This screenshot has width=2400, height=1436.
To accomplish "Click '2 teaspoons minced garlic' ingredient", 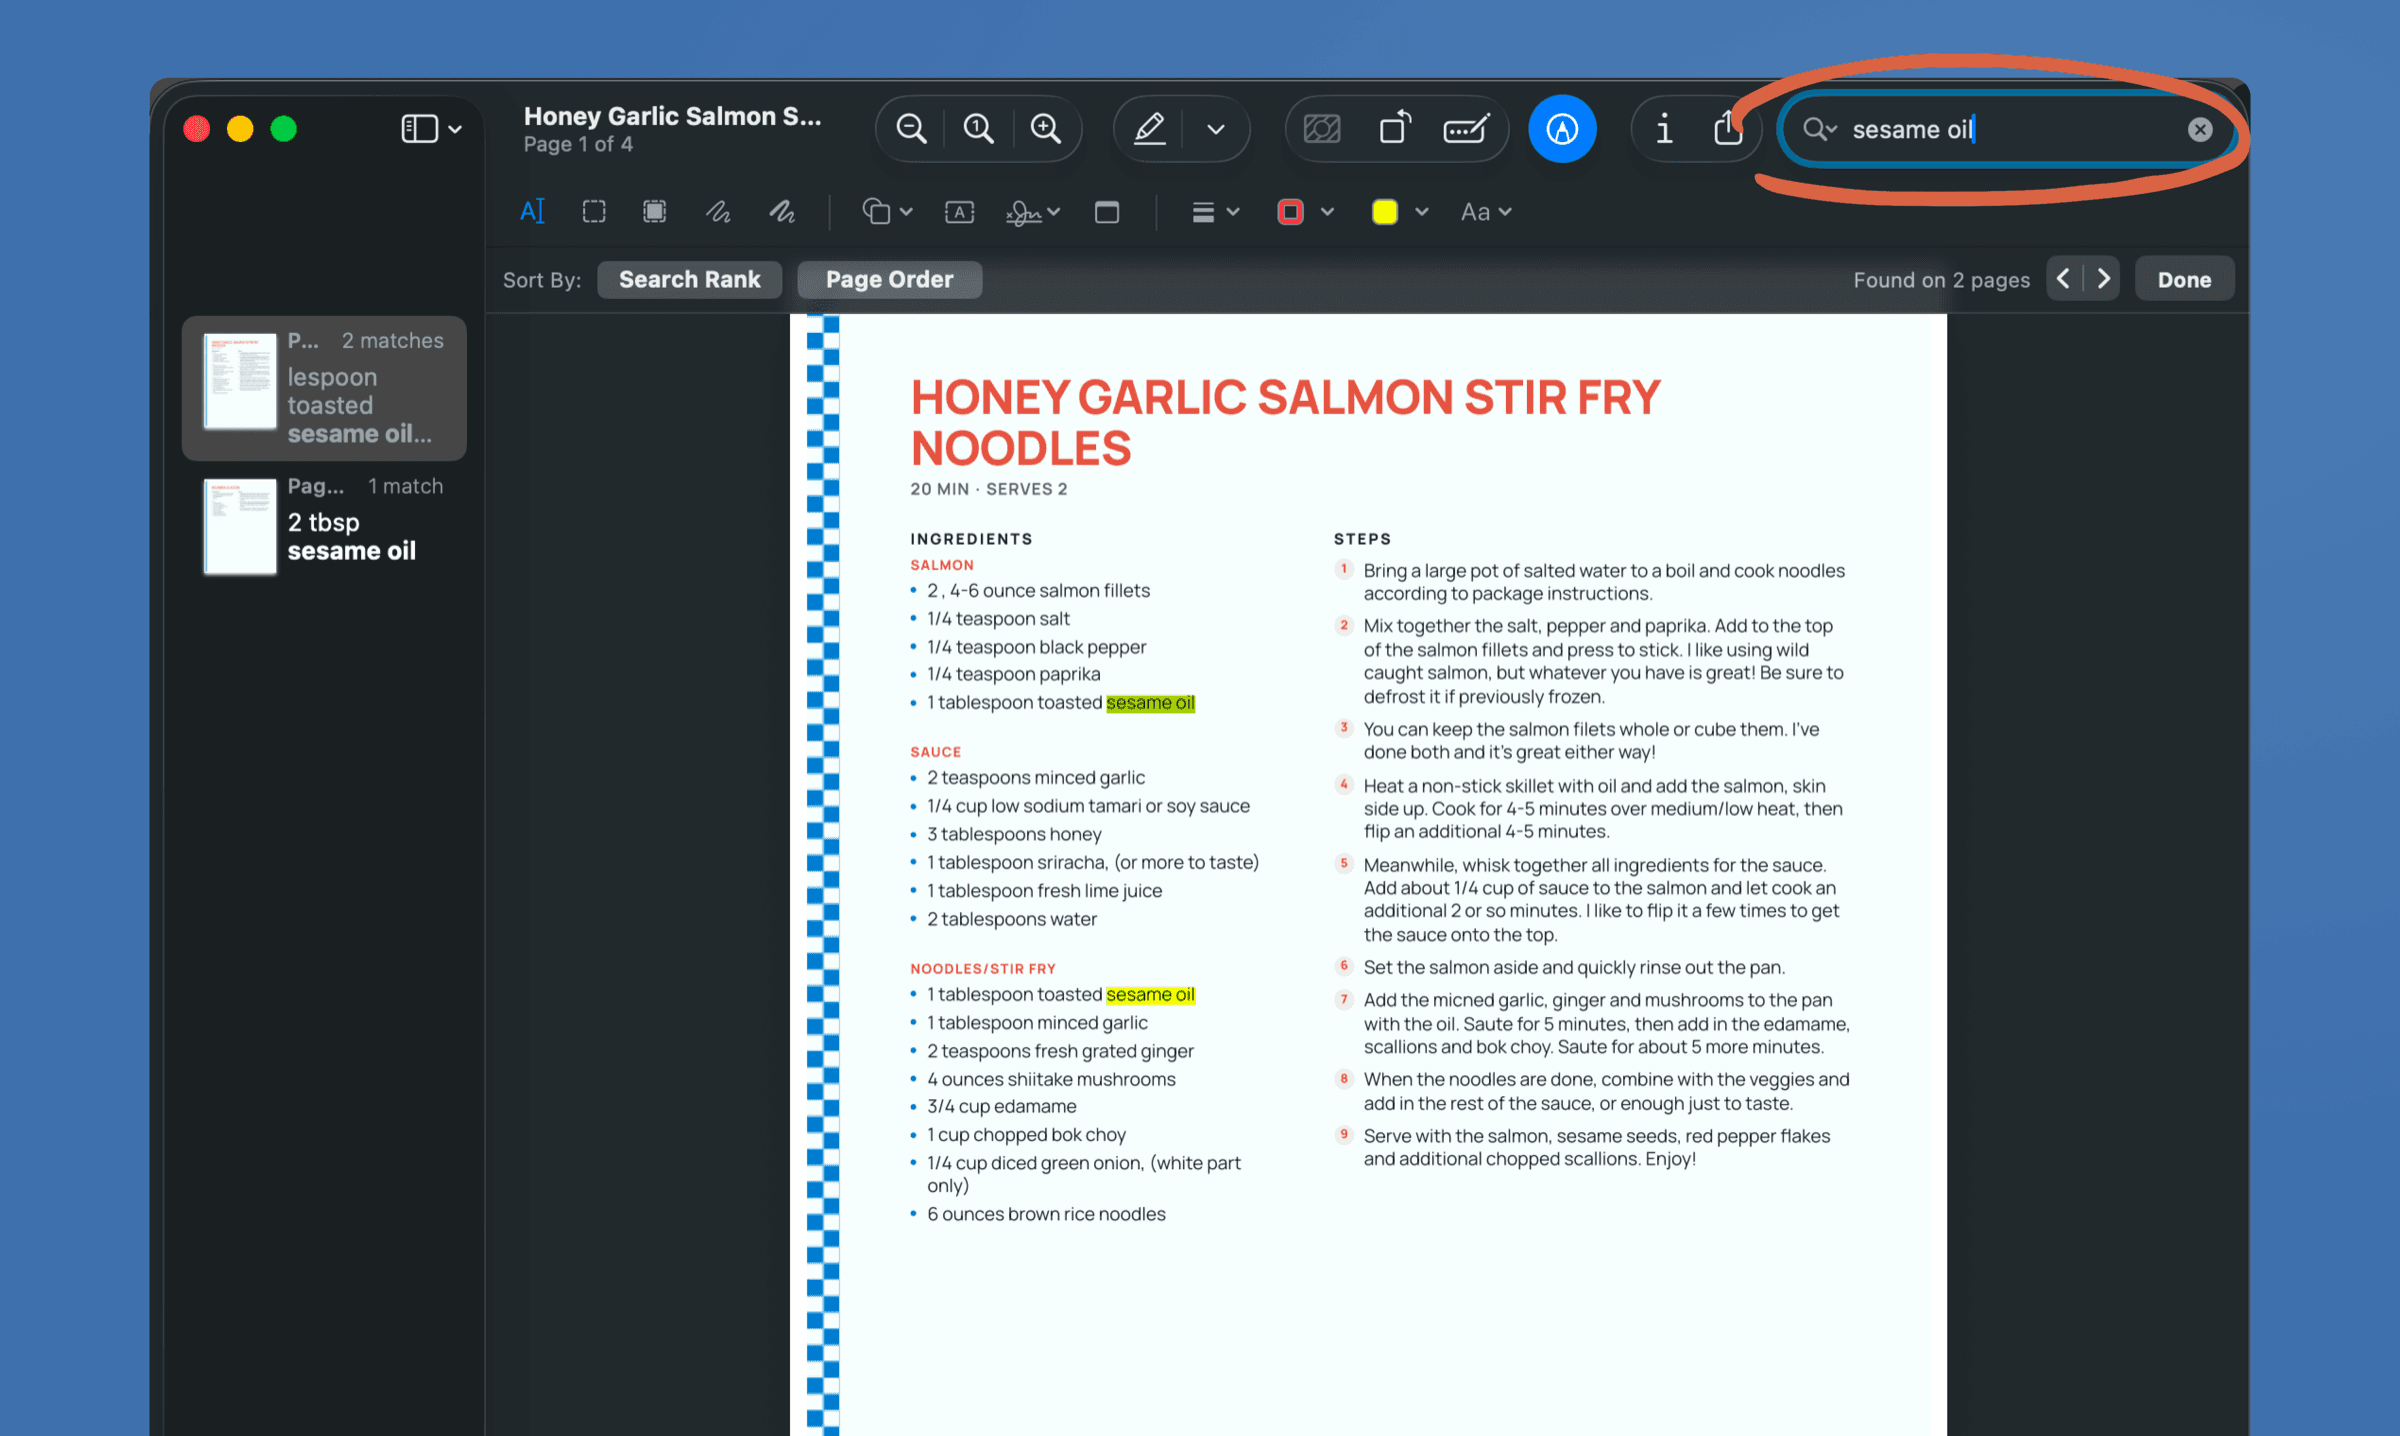I will point(1036,777).
